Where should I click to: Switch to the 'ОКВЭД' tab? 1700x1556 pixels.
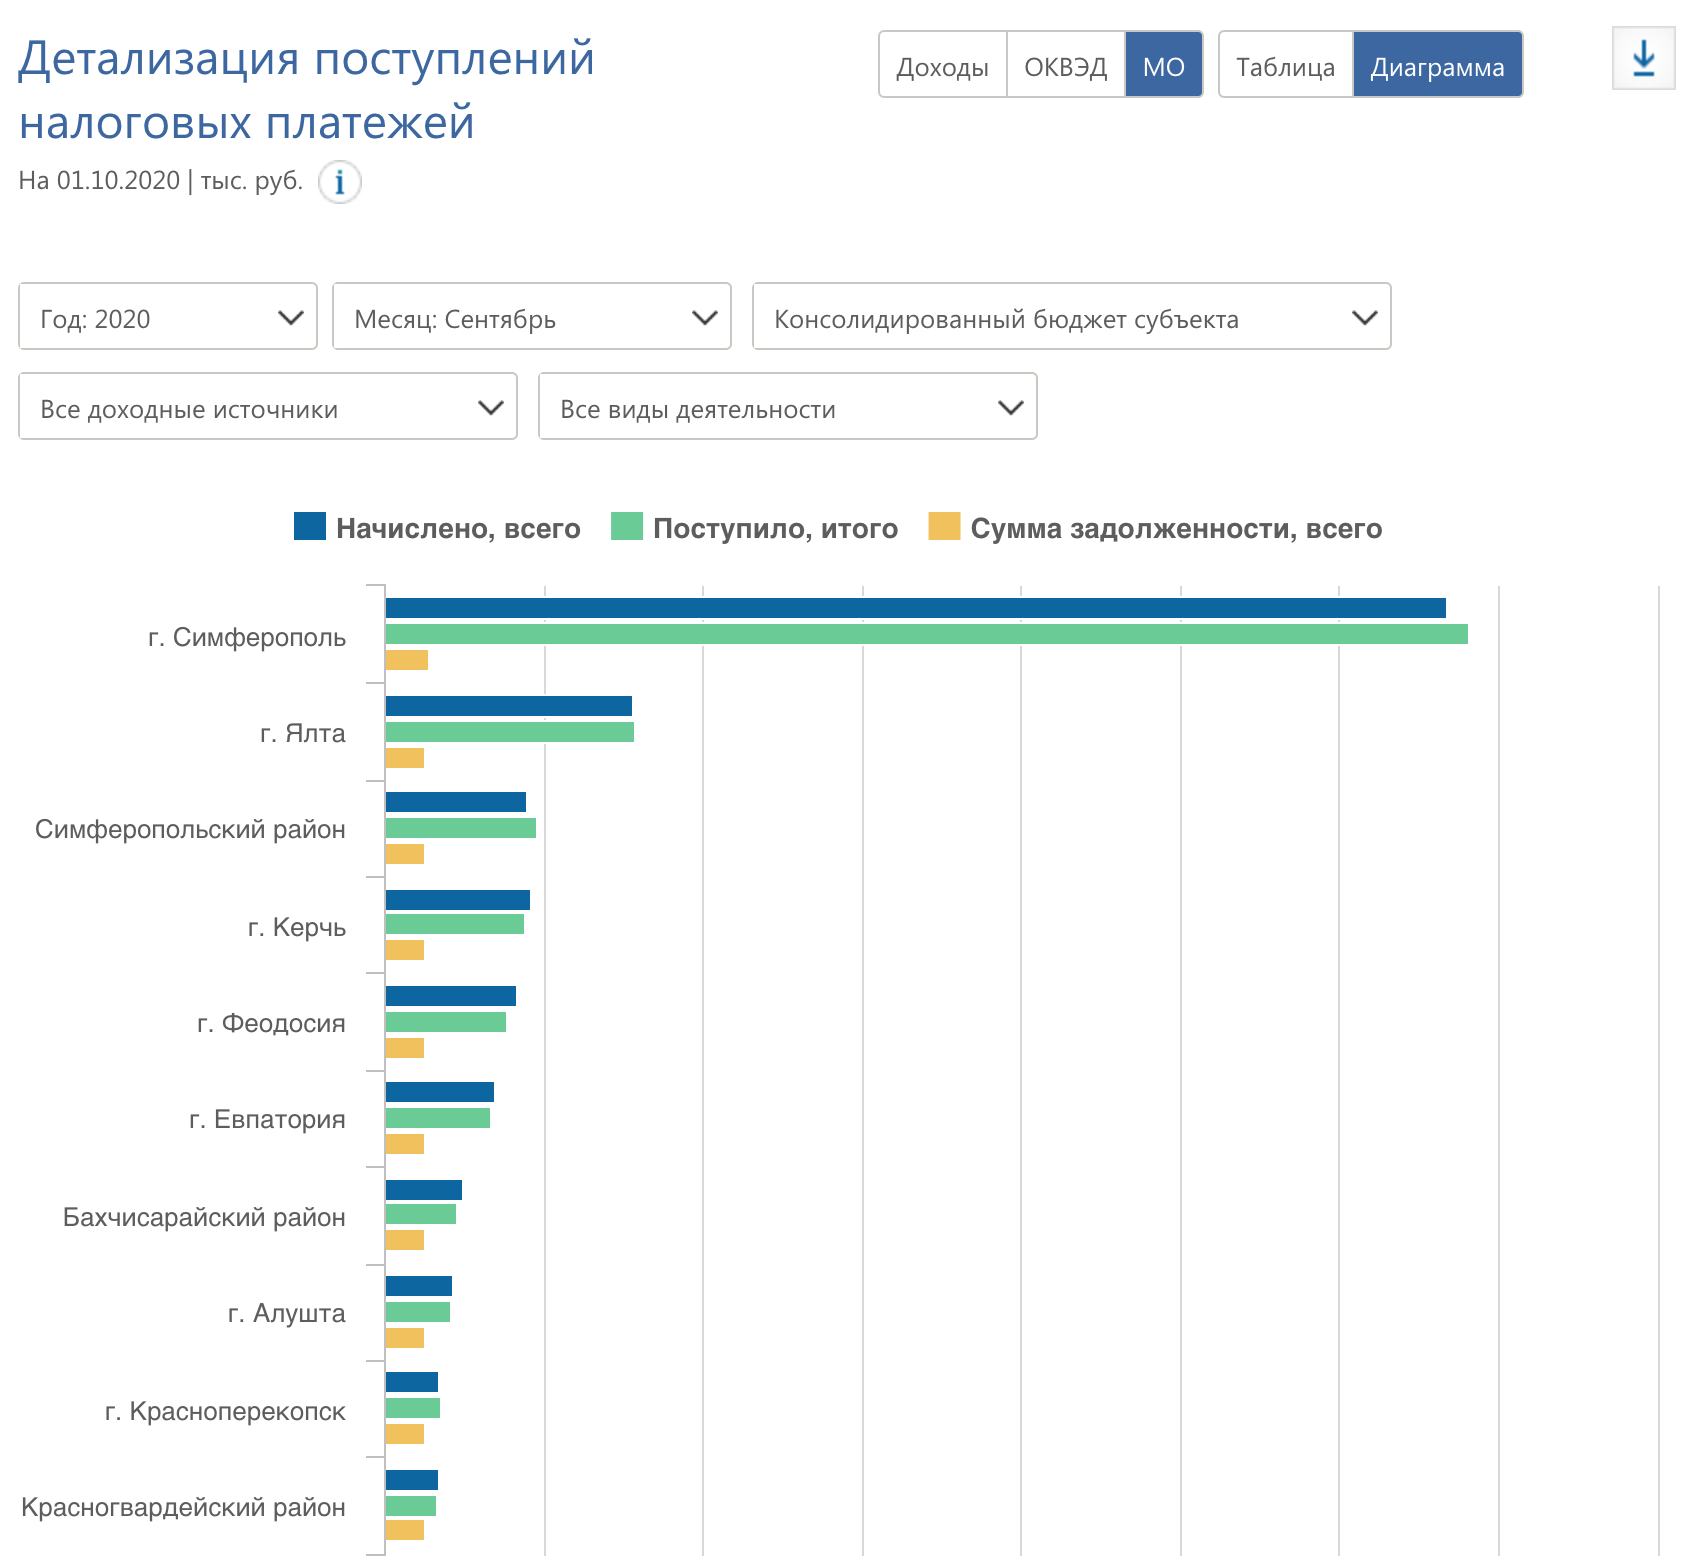coord(1065,66)
